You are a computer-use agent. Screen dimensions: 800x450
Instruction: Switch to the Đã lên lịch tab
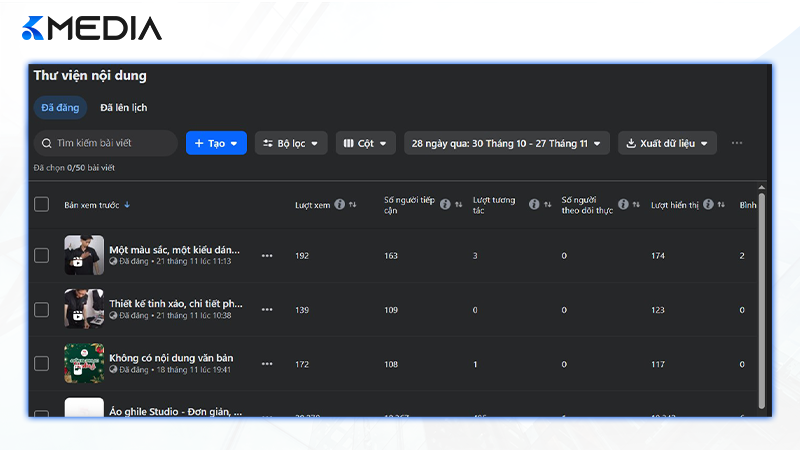123,108
